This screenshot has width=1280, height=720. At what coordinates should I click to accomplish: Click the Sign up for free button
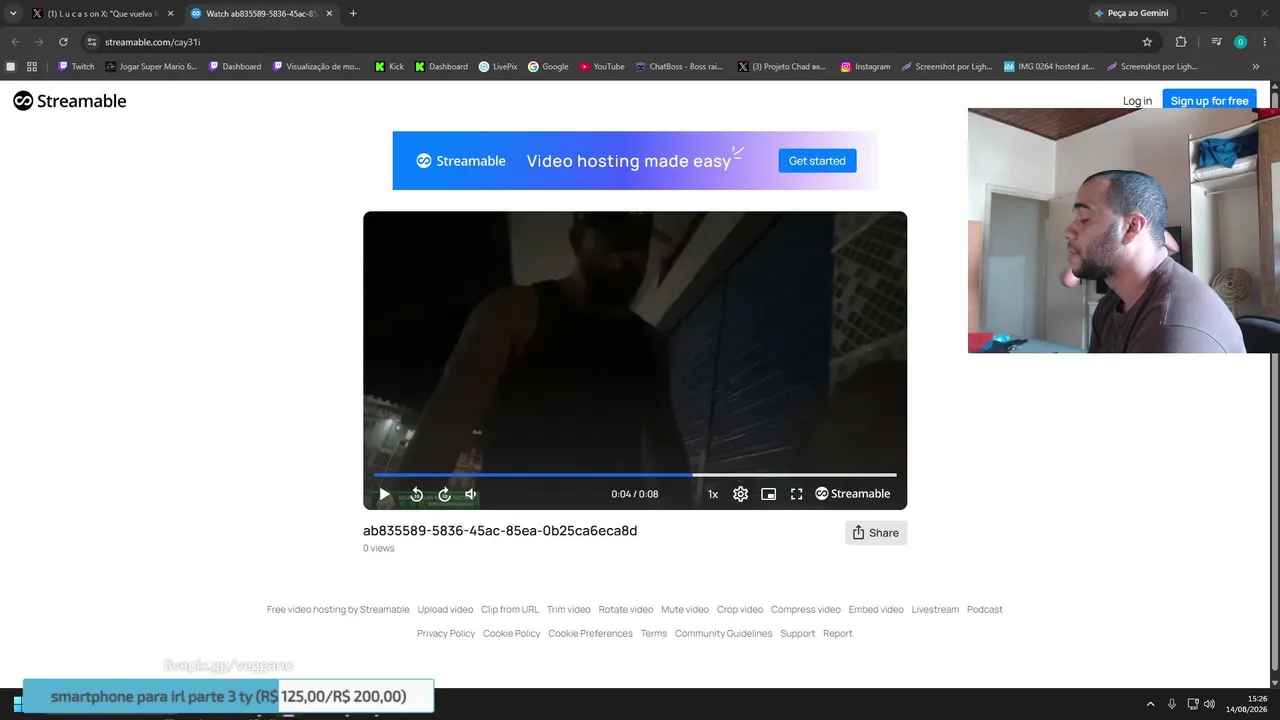click(x=1209, y=101)
